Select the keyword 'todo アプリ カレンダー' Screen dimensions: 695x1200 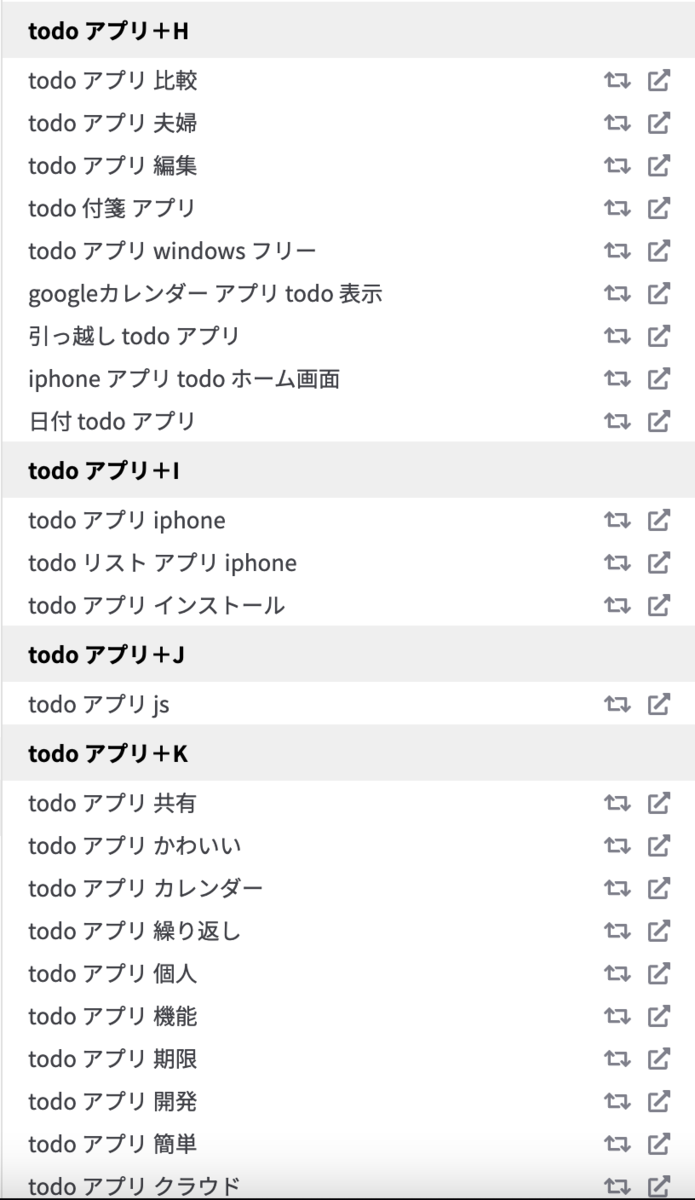pos(146,888)
